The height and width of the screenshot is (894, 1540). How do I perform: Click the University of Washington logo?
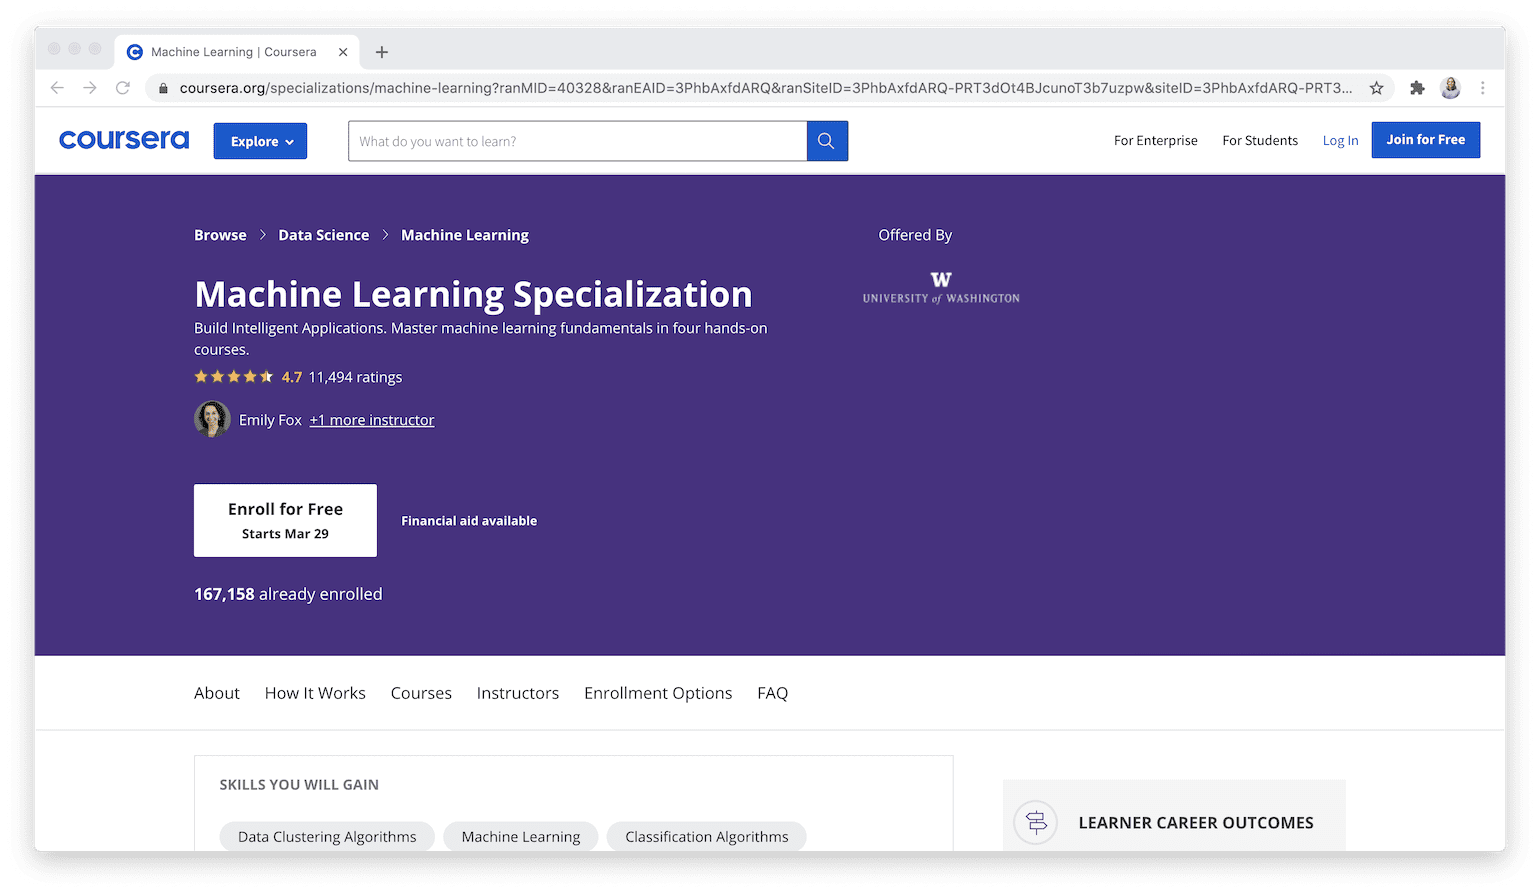pyautogui.click(x=940, y=288)
